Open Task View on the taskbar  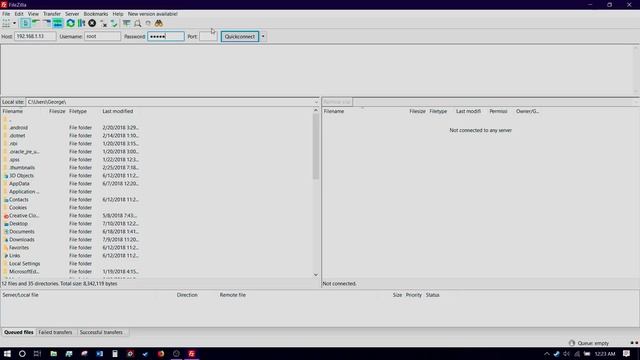pyautogui.click(x=37, y=354)
